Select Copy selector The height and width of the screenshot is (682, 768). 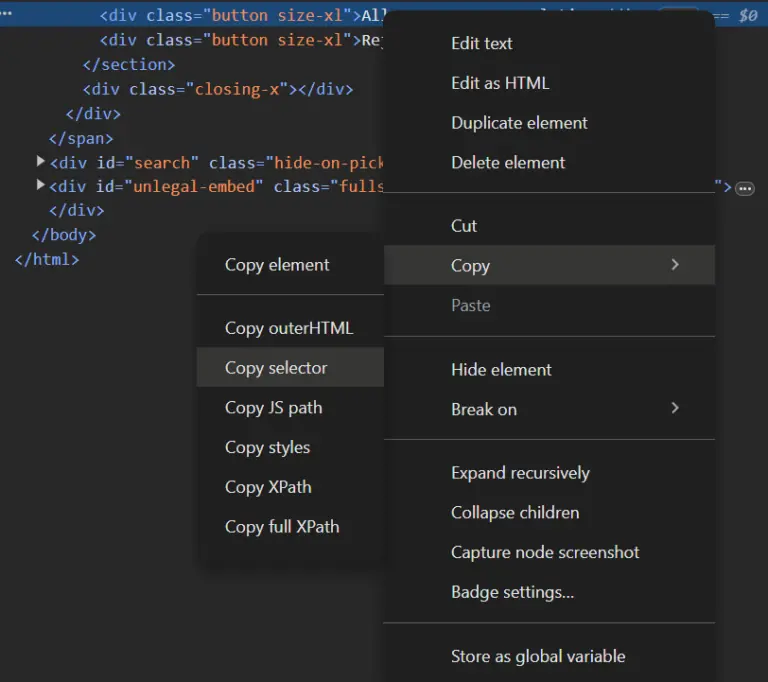pos(290,367)
